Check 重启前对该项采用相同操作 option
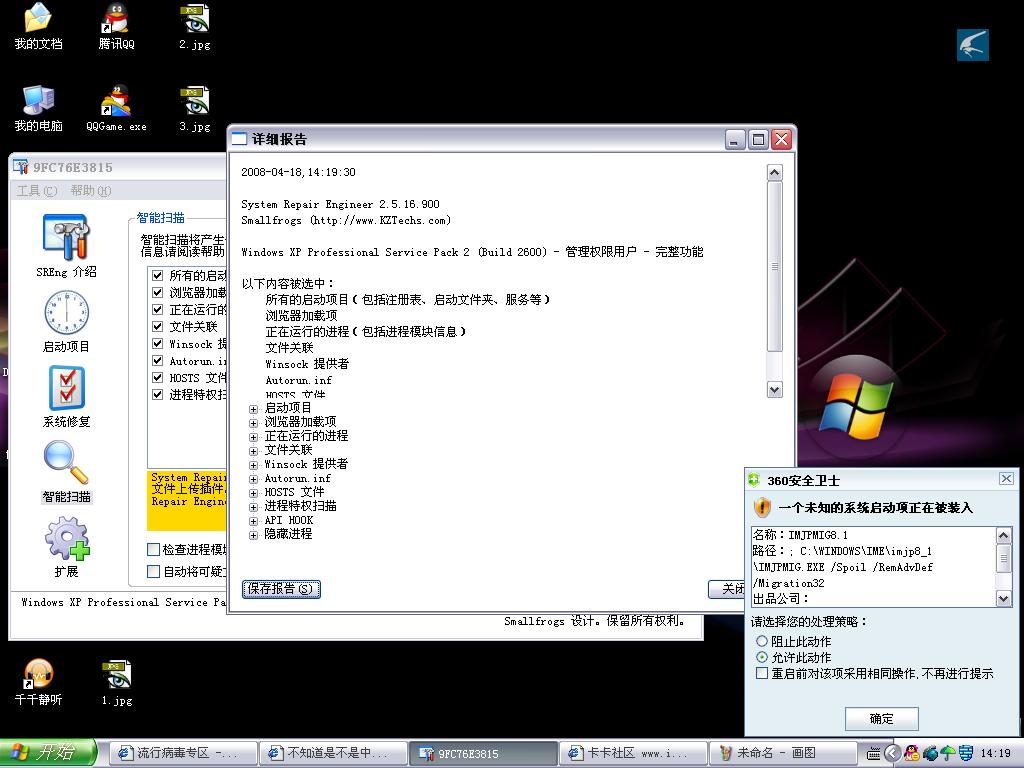Image resolution: width=1024 pixels, height=768 pixels. click(x=761, y=673)
